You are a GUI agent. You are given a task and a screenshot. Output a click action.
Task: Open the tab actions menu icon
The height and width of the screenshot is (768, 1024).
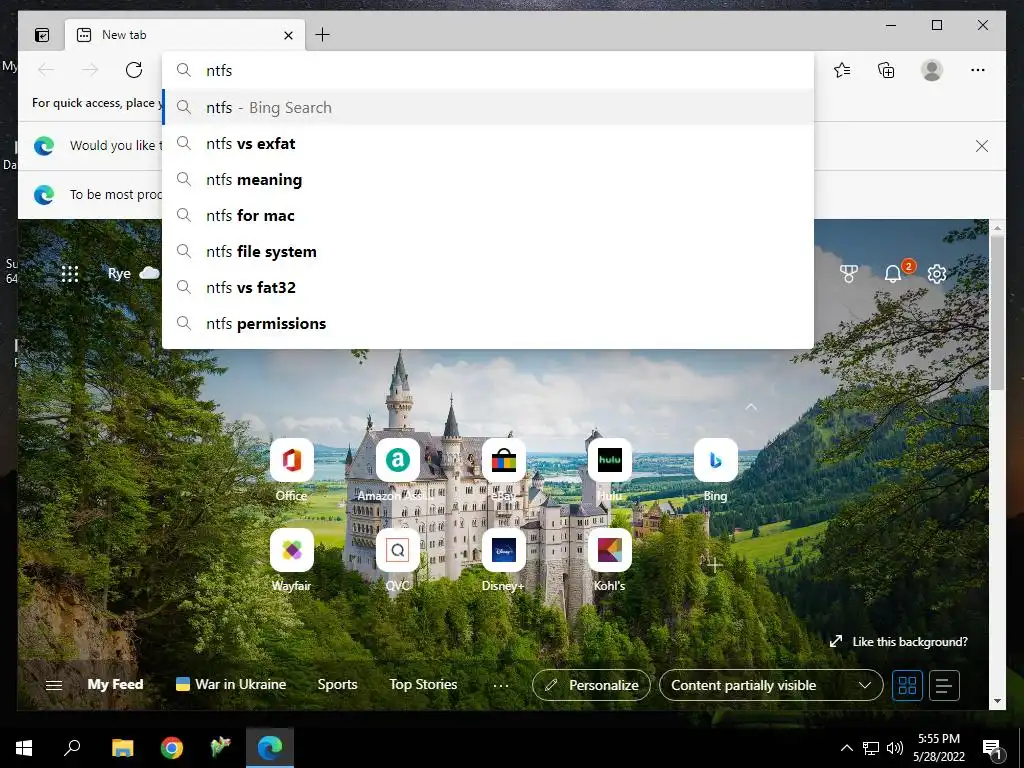point(42,35)
